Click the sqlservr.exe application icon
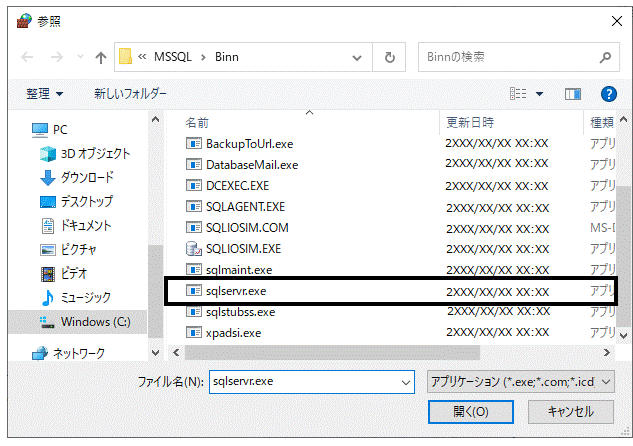633x446 pixels. point(194,290)
